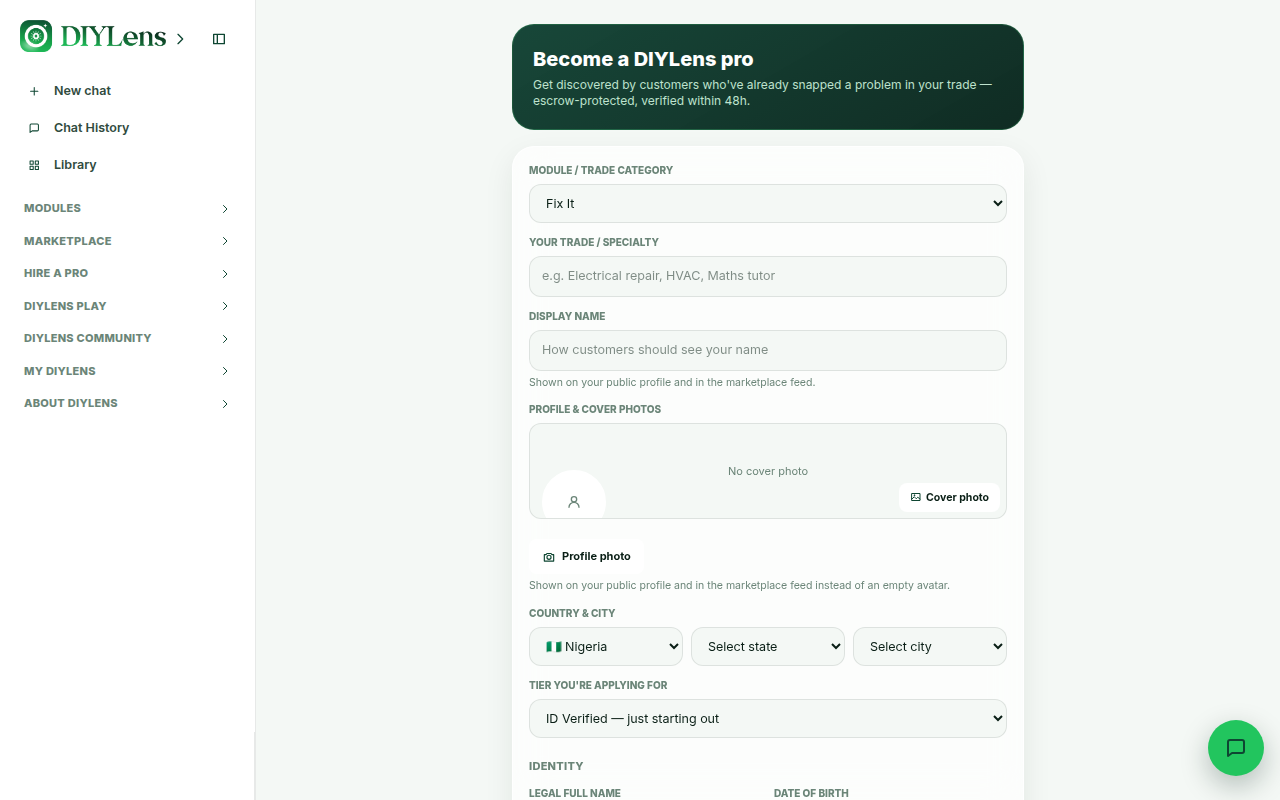
Task: Open the Nigeria country dropdown
Action: tap(606, 646)
